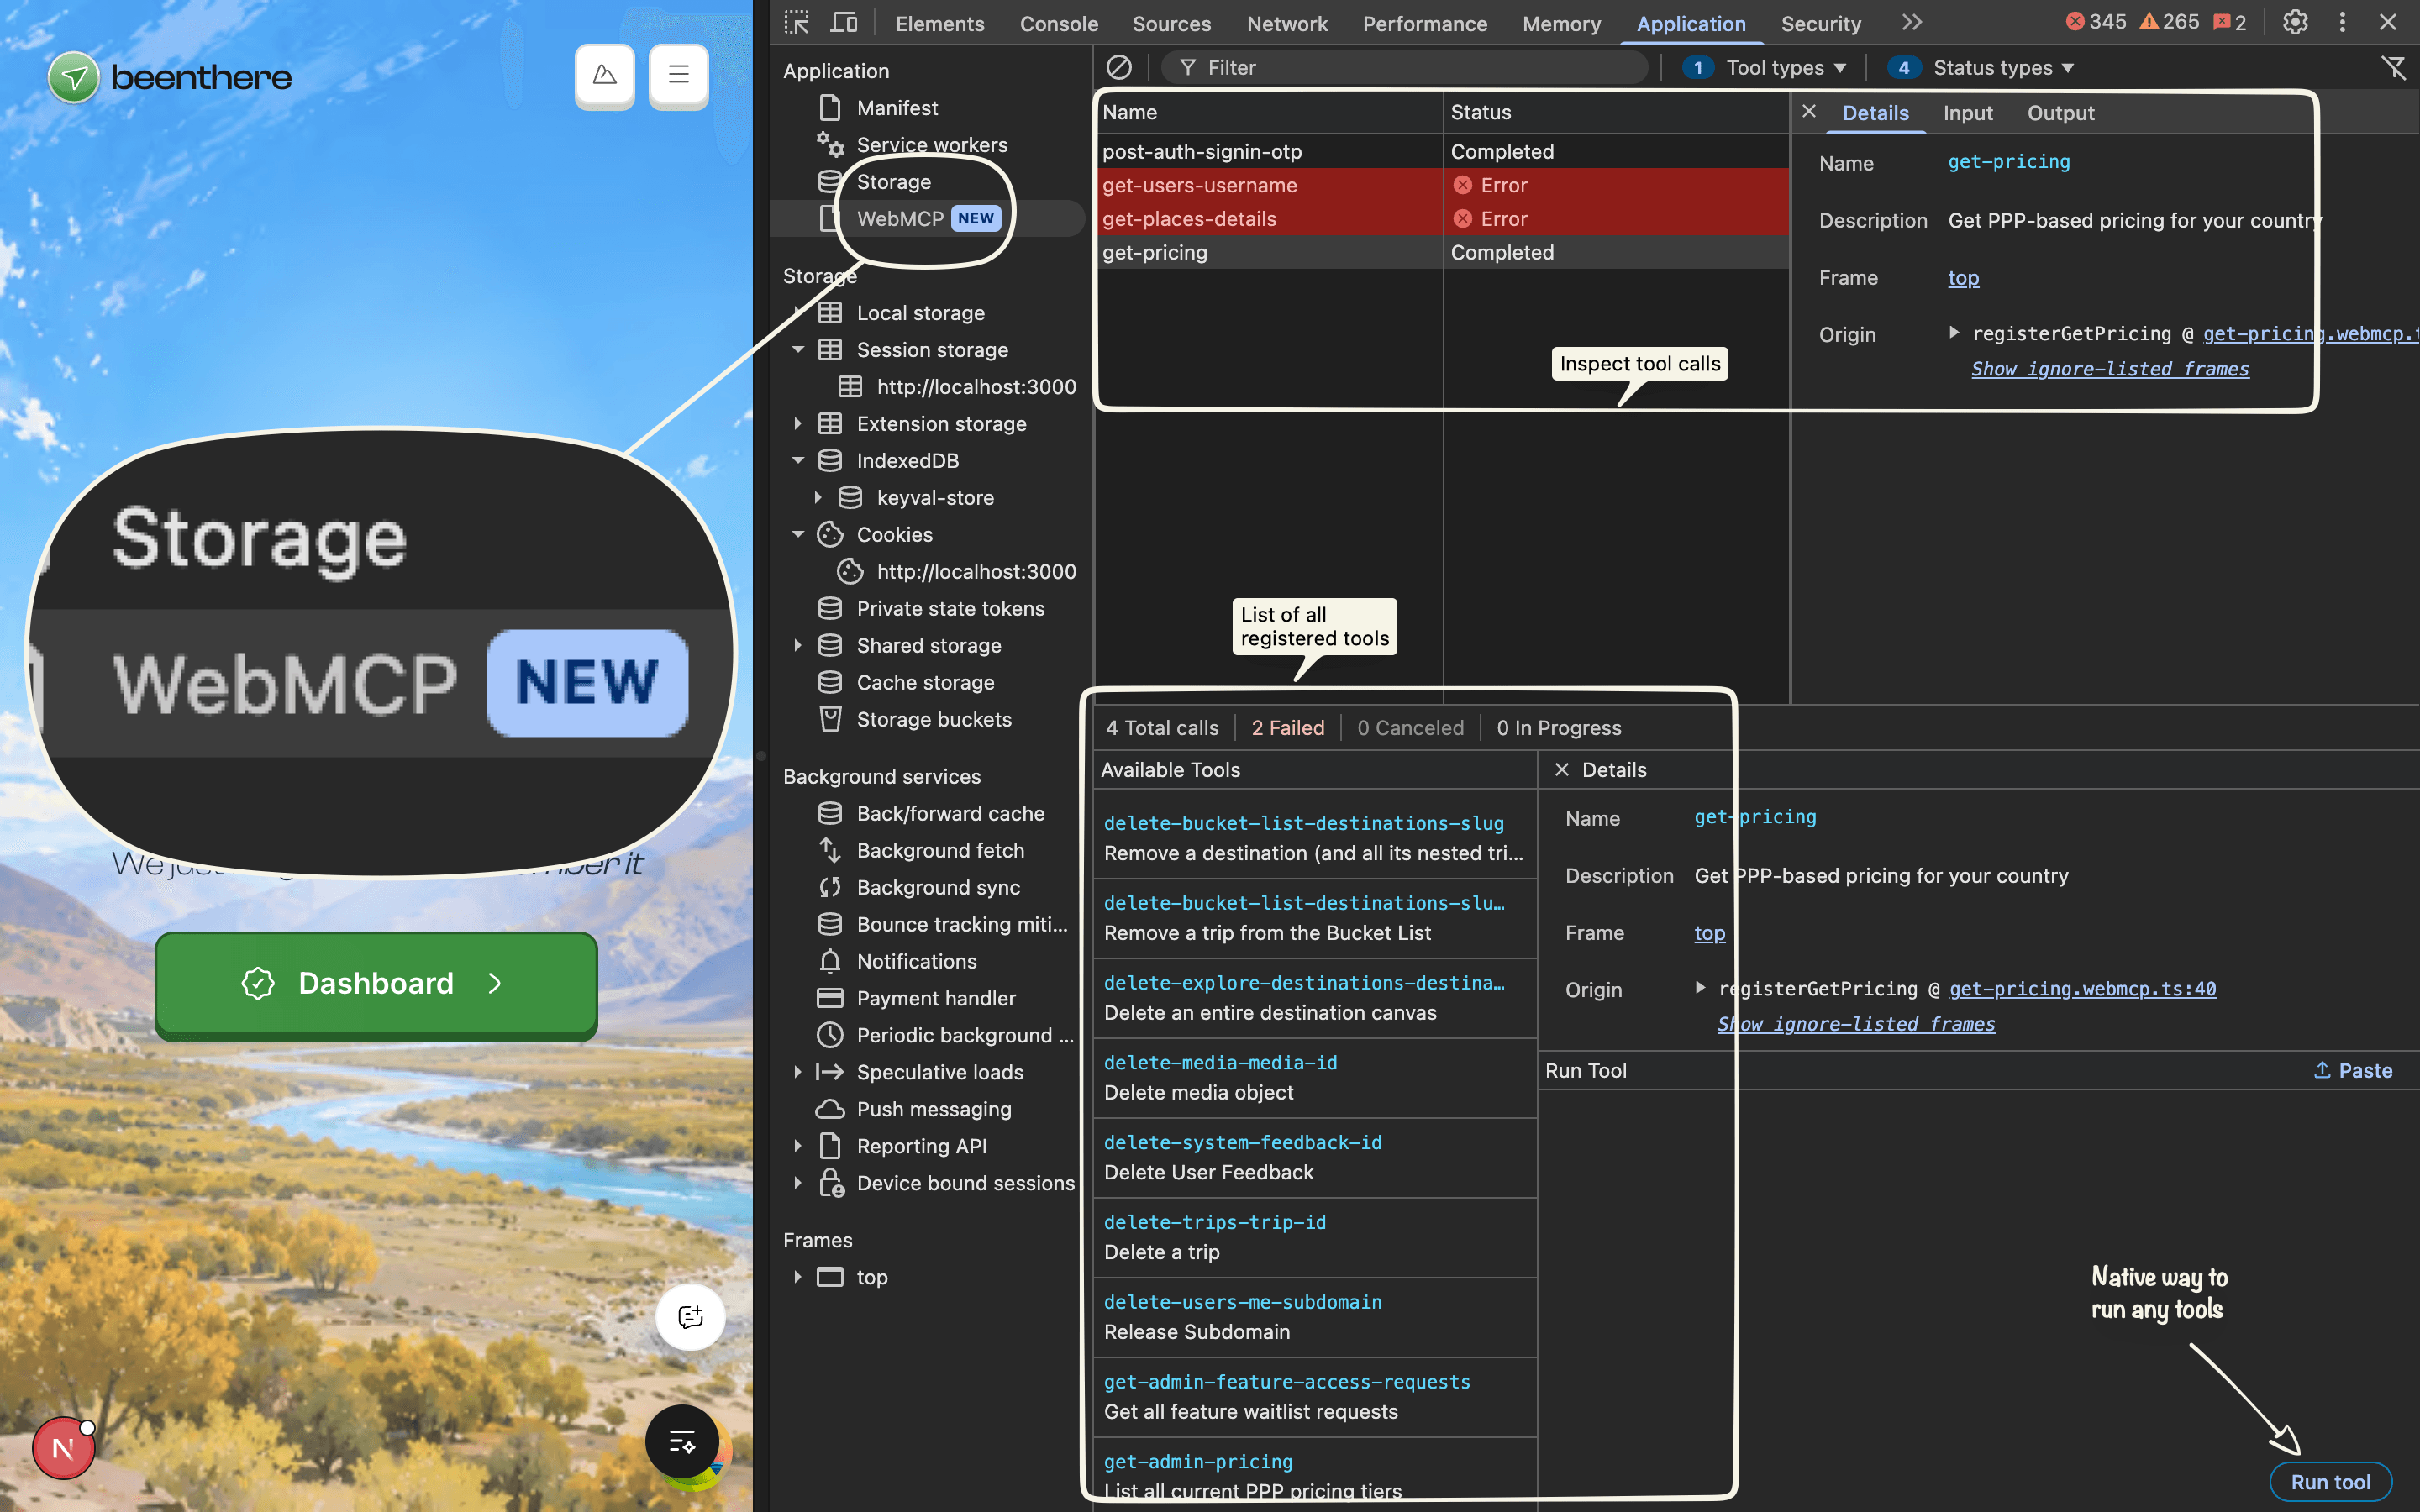
Task: Click the warnings count badge 265
Action: click(2169, 22)
